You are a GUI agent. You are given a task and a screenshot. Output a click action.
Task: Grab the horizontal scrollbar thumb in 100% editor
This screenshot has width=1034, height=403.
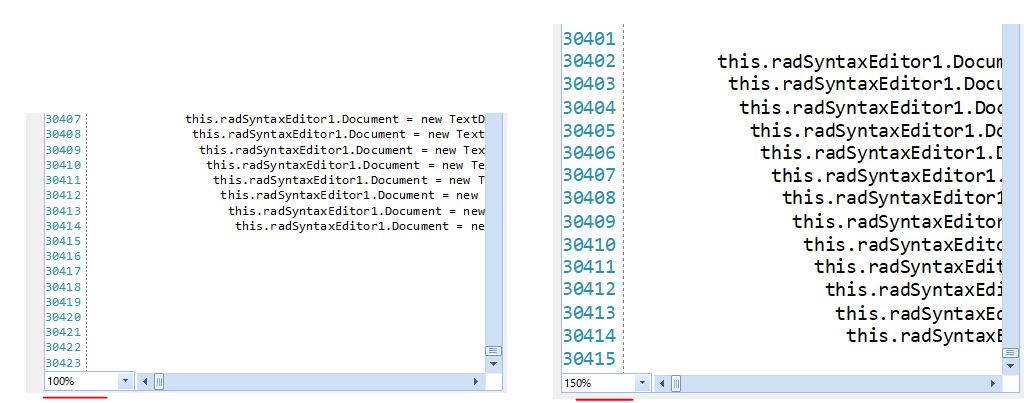point(159,381)
